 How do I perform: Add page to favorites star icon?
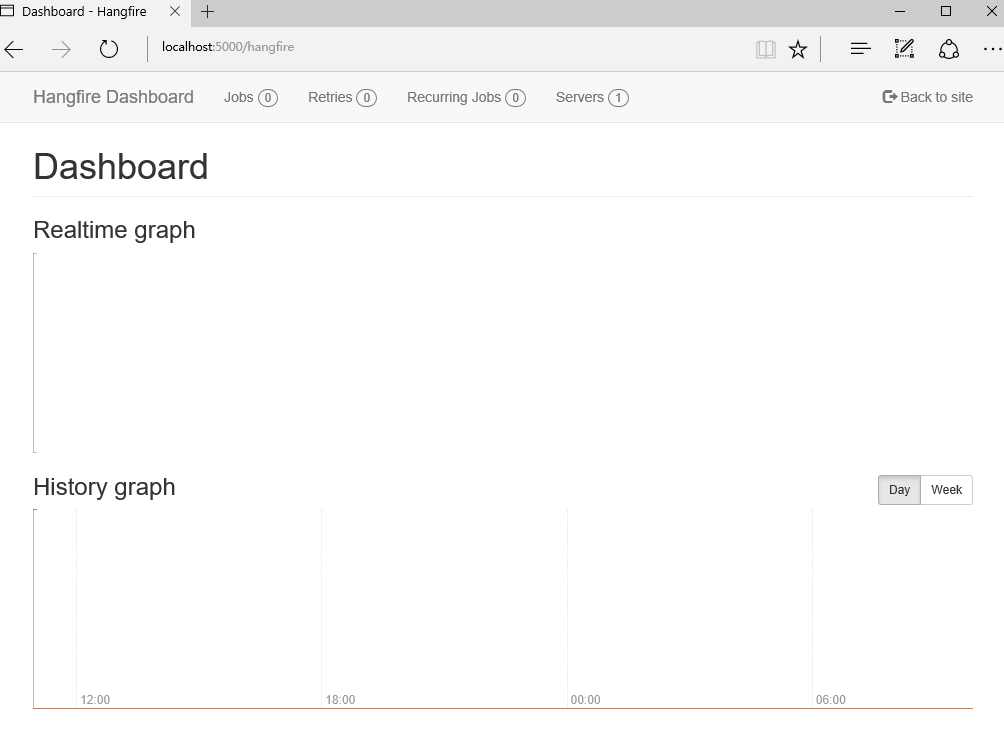(798, 49)
